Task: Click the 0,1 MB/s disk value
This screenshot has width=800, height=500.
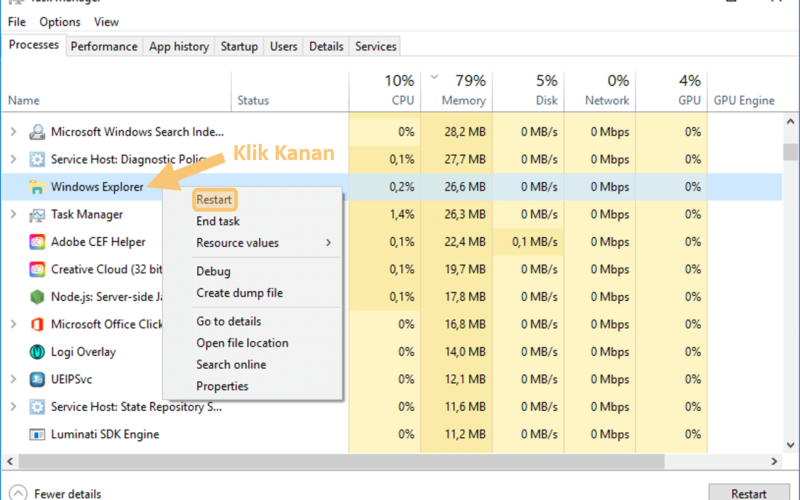Action: [535, 242]
